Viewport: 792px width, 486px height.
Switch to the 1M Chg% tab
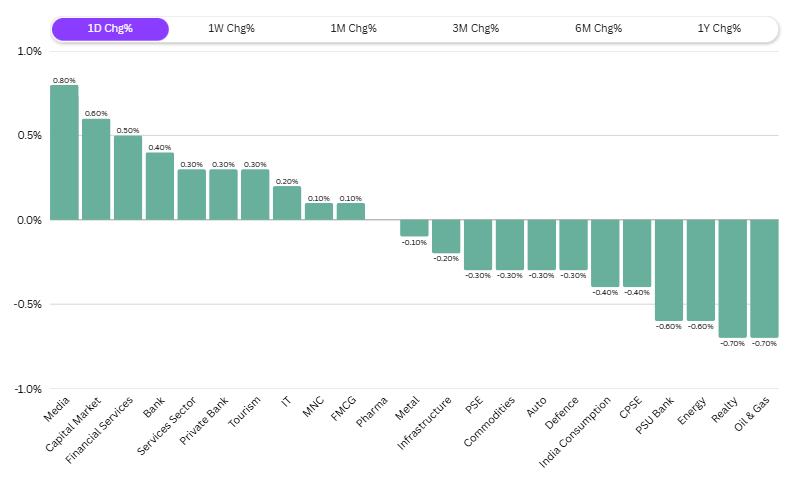(x=353, y=28)
